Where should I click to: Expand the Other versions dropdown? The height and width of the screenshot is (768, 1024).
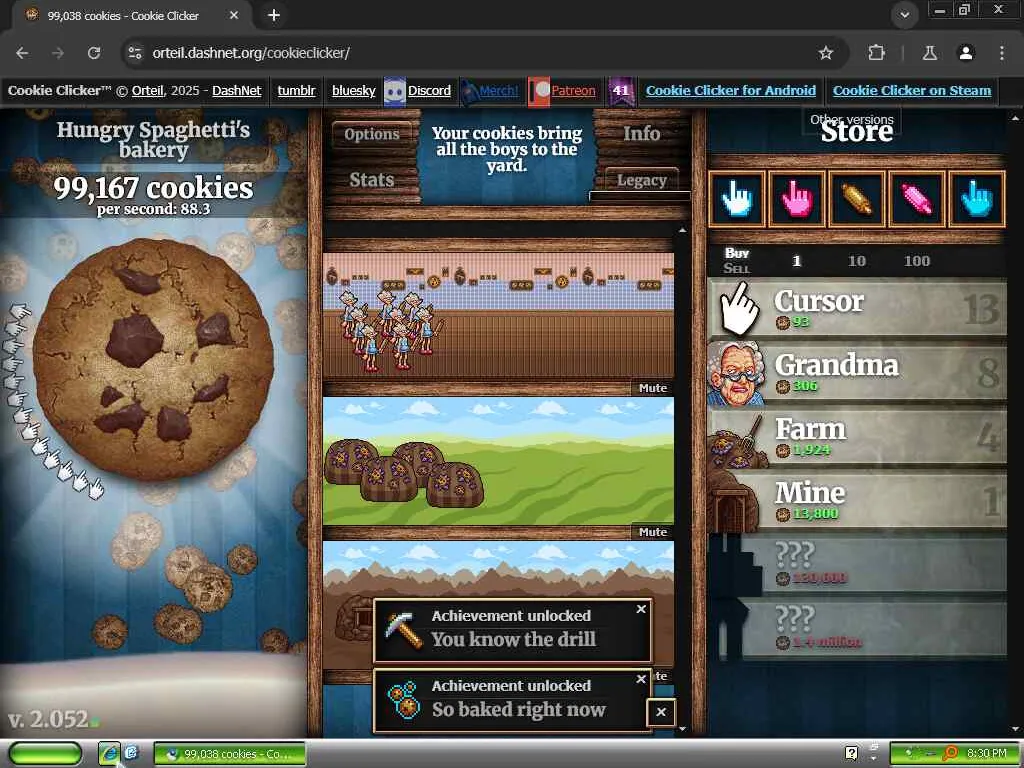[852, 120]
